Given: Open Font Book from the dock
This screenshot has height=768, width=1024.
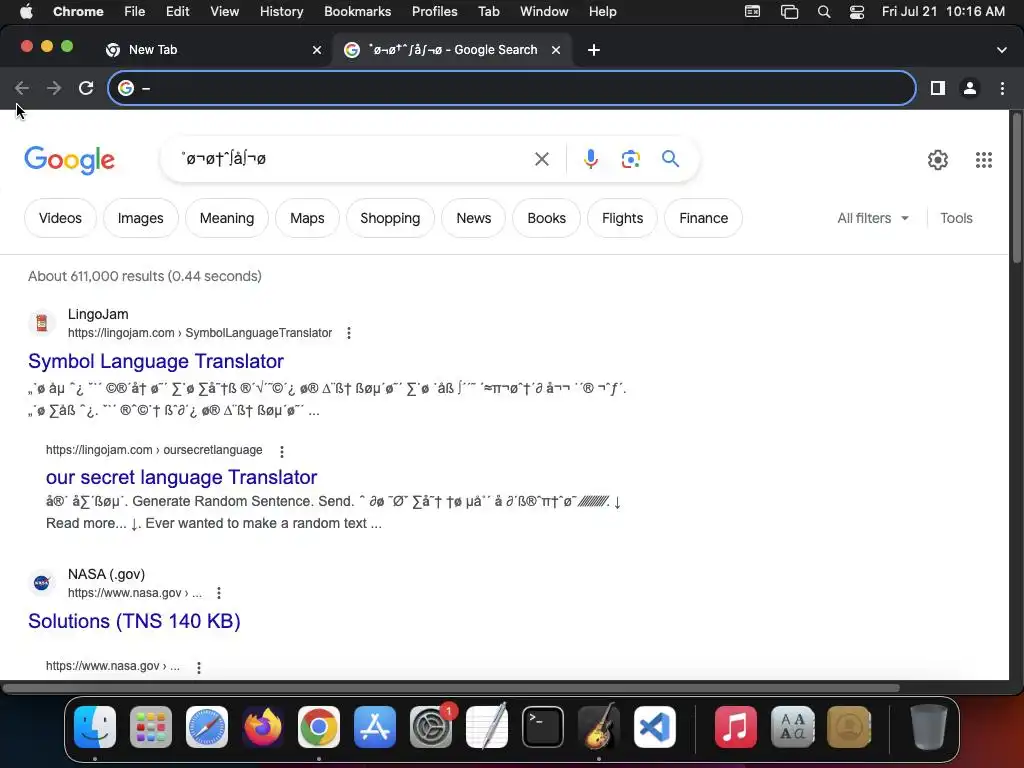Looking at the screenshot, I should click(x=792, y=727).
